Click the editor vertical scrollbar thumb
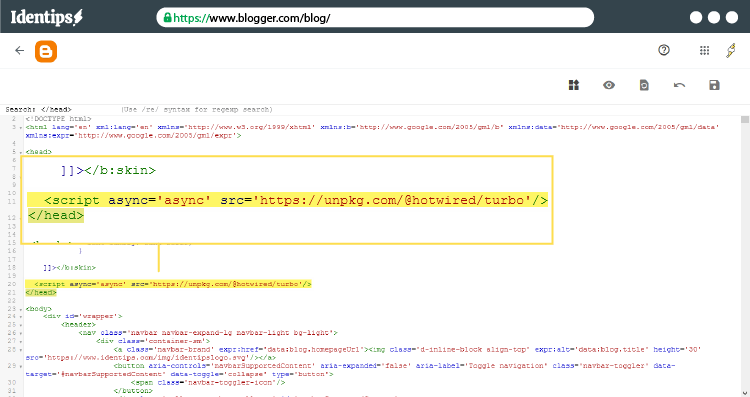 coord(745,120)
